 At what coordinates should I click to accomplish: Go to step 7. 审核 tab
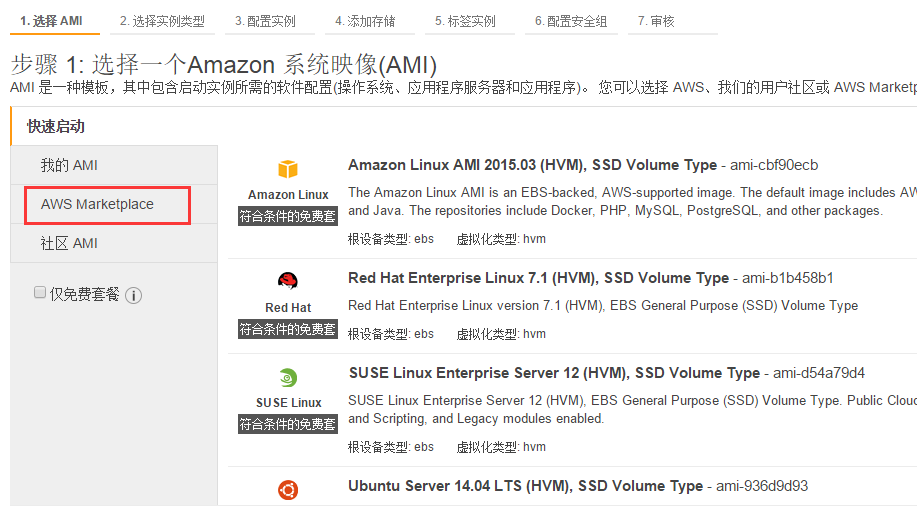click(x=673, y=22)
